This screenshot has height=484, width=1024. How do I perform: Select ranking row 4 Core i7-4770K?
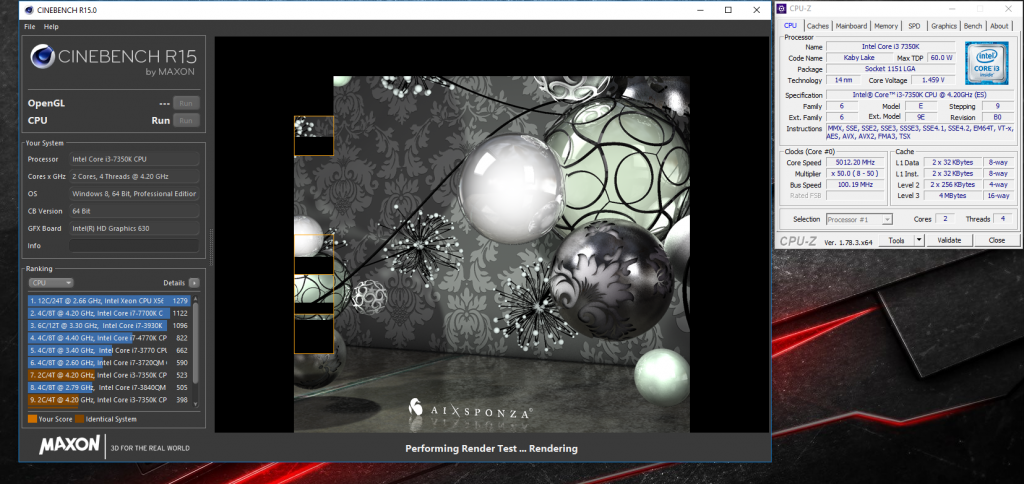tap(109, 338)
